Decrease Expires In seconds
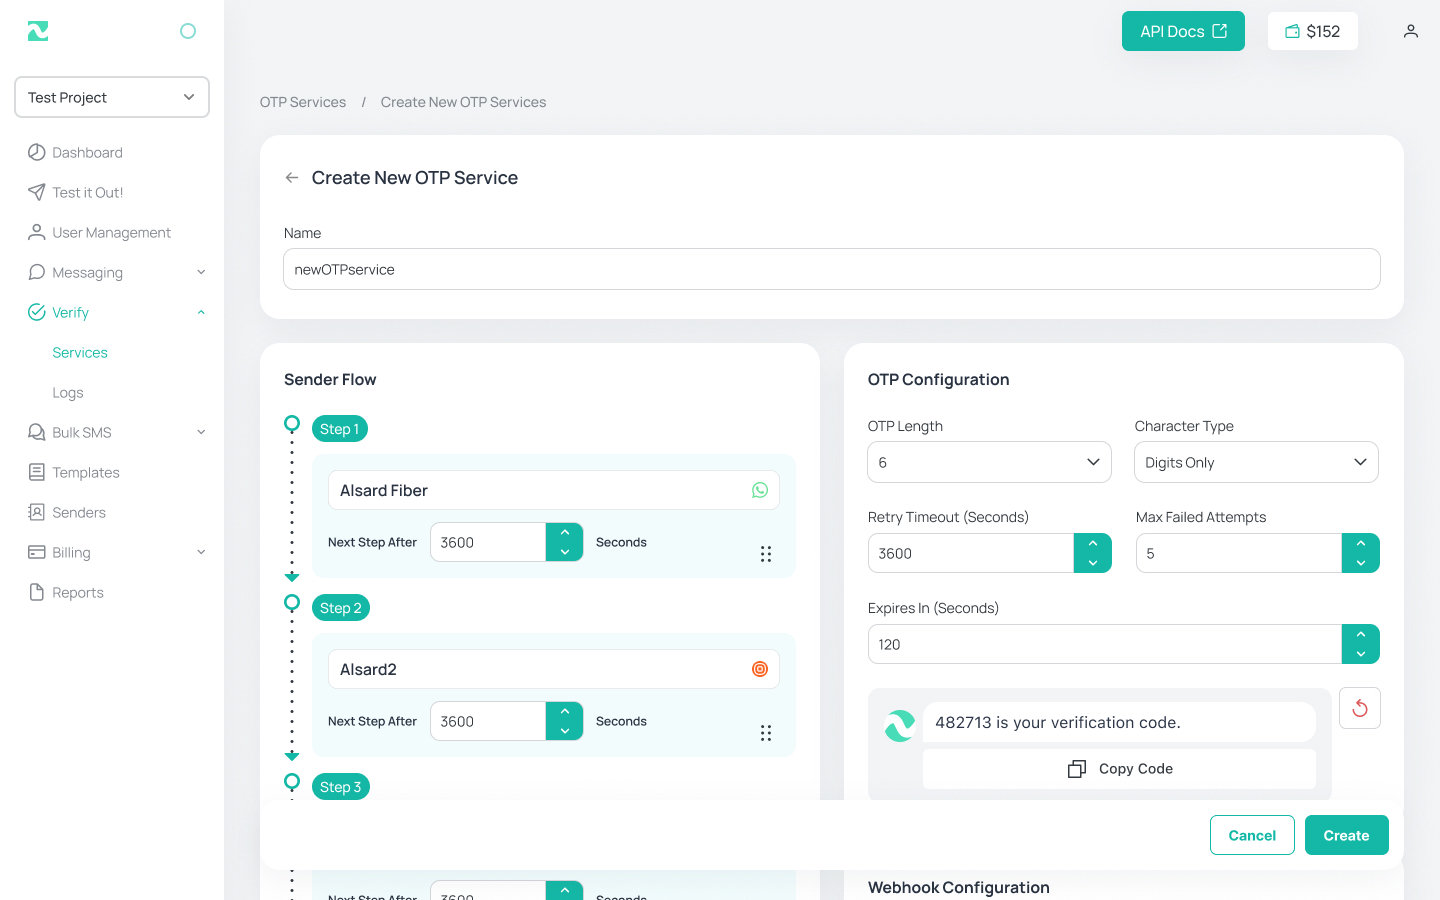 (x=1361, y=654)
